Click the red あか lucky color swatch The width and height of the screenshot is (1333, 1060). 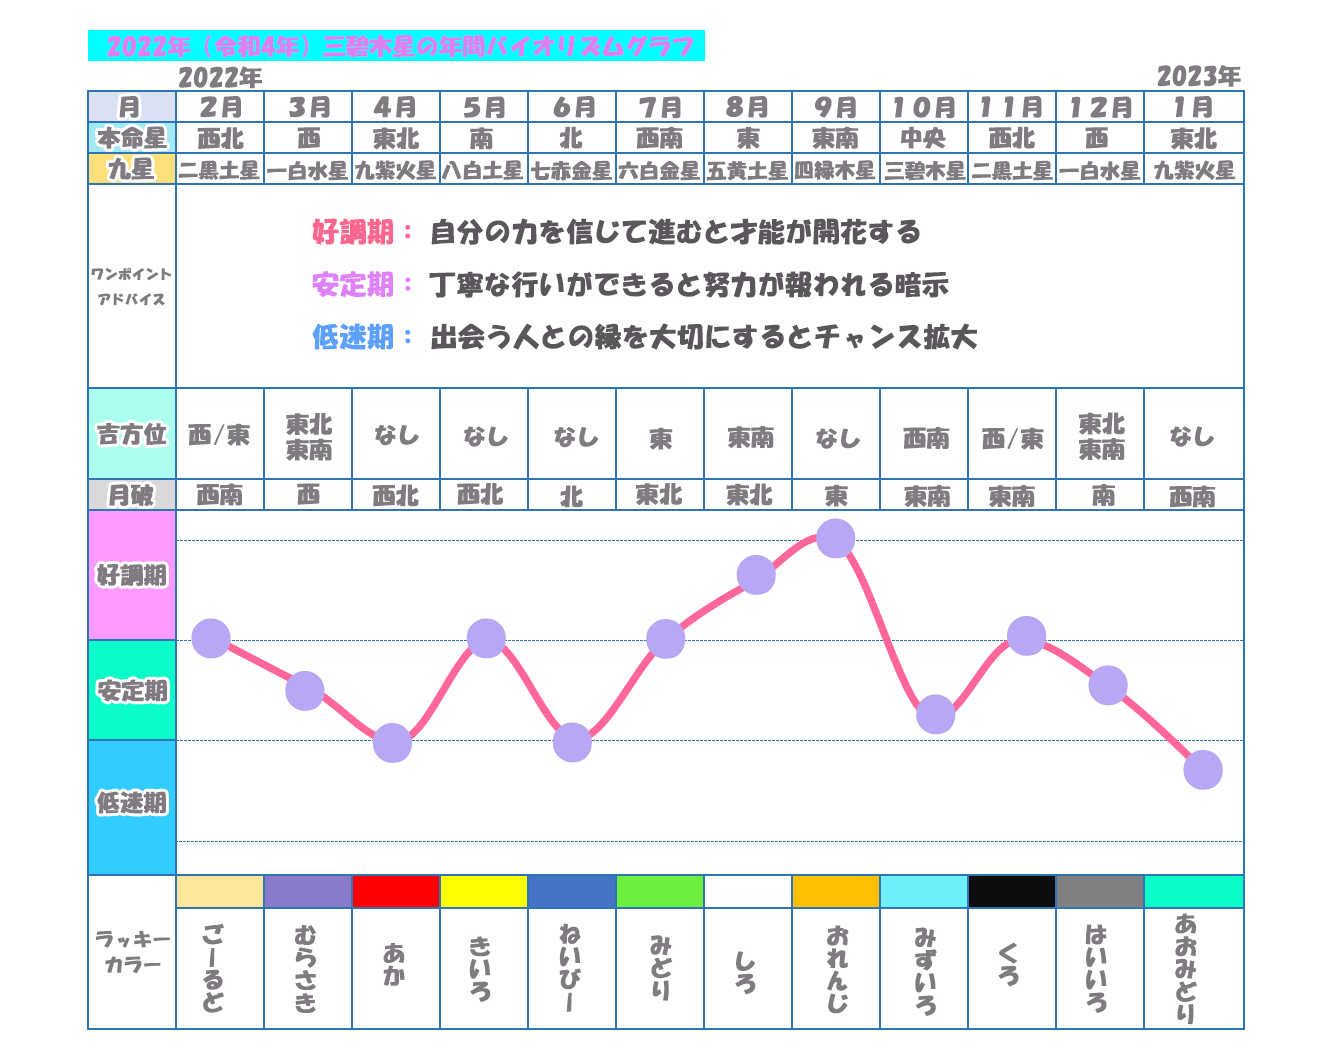coord(396,891)
